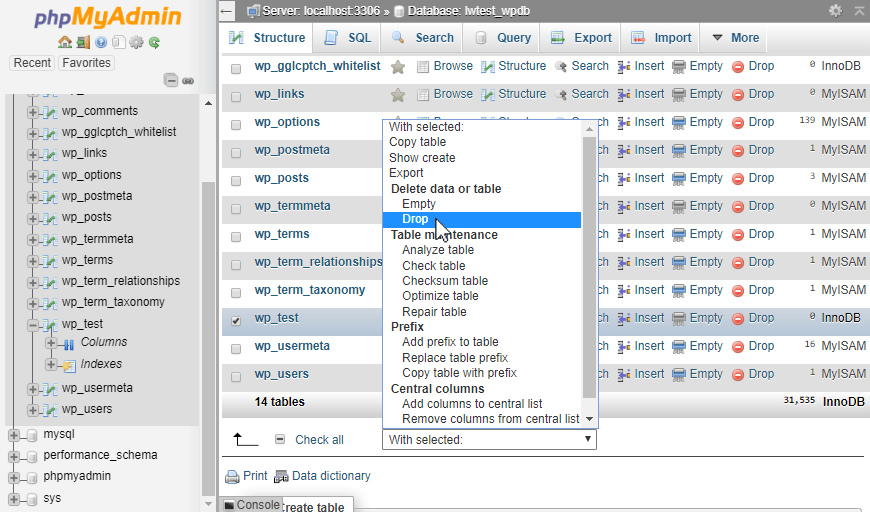Check the wp_terms row checkbox
This screenshot has height=512, width=870.
tap(236, 237)
